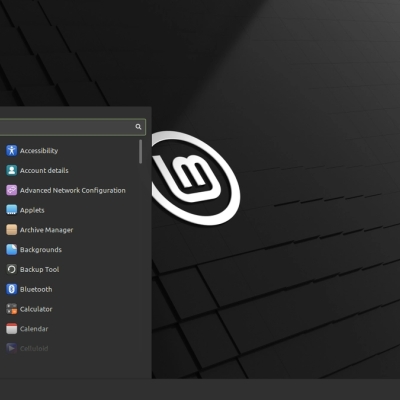Click the Calendar icon
Viewport: 400px width, 400px height.
click(x=11, y=329)
